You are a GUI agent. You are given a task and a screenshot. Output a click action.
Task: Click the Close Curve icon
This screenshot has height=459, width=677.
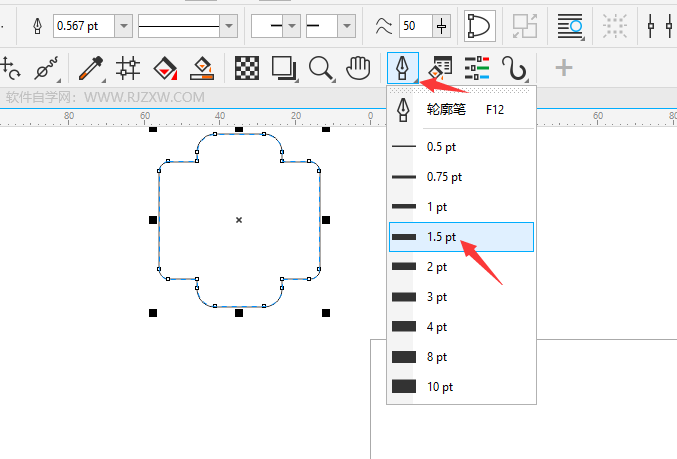click(x=480, y=26)
